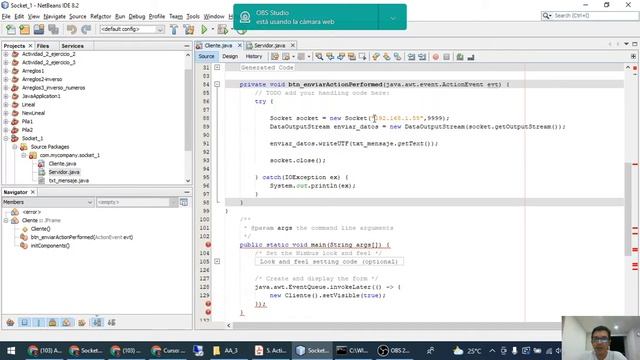640x360 pixels.
Task: Expand the Look and feel code fold
Action: (217, 261)
